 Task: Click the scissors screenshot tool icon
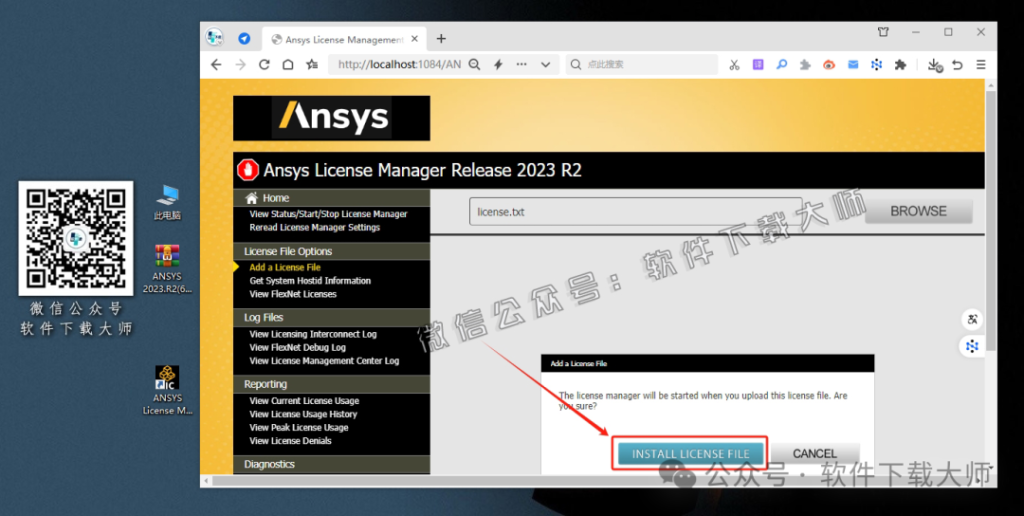click(734, 65)
